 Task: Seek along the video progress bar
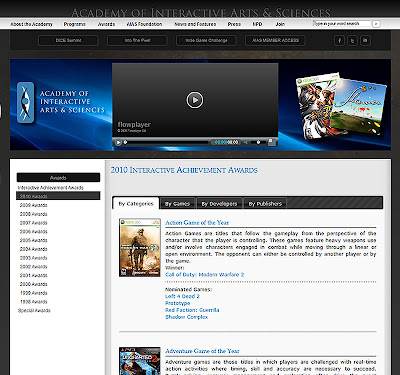pos(166,142)
